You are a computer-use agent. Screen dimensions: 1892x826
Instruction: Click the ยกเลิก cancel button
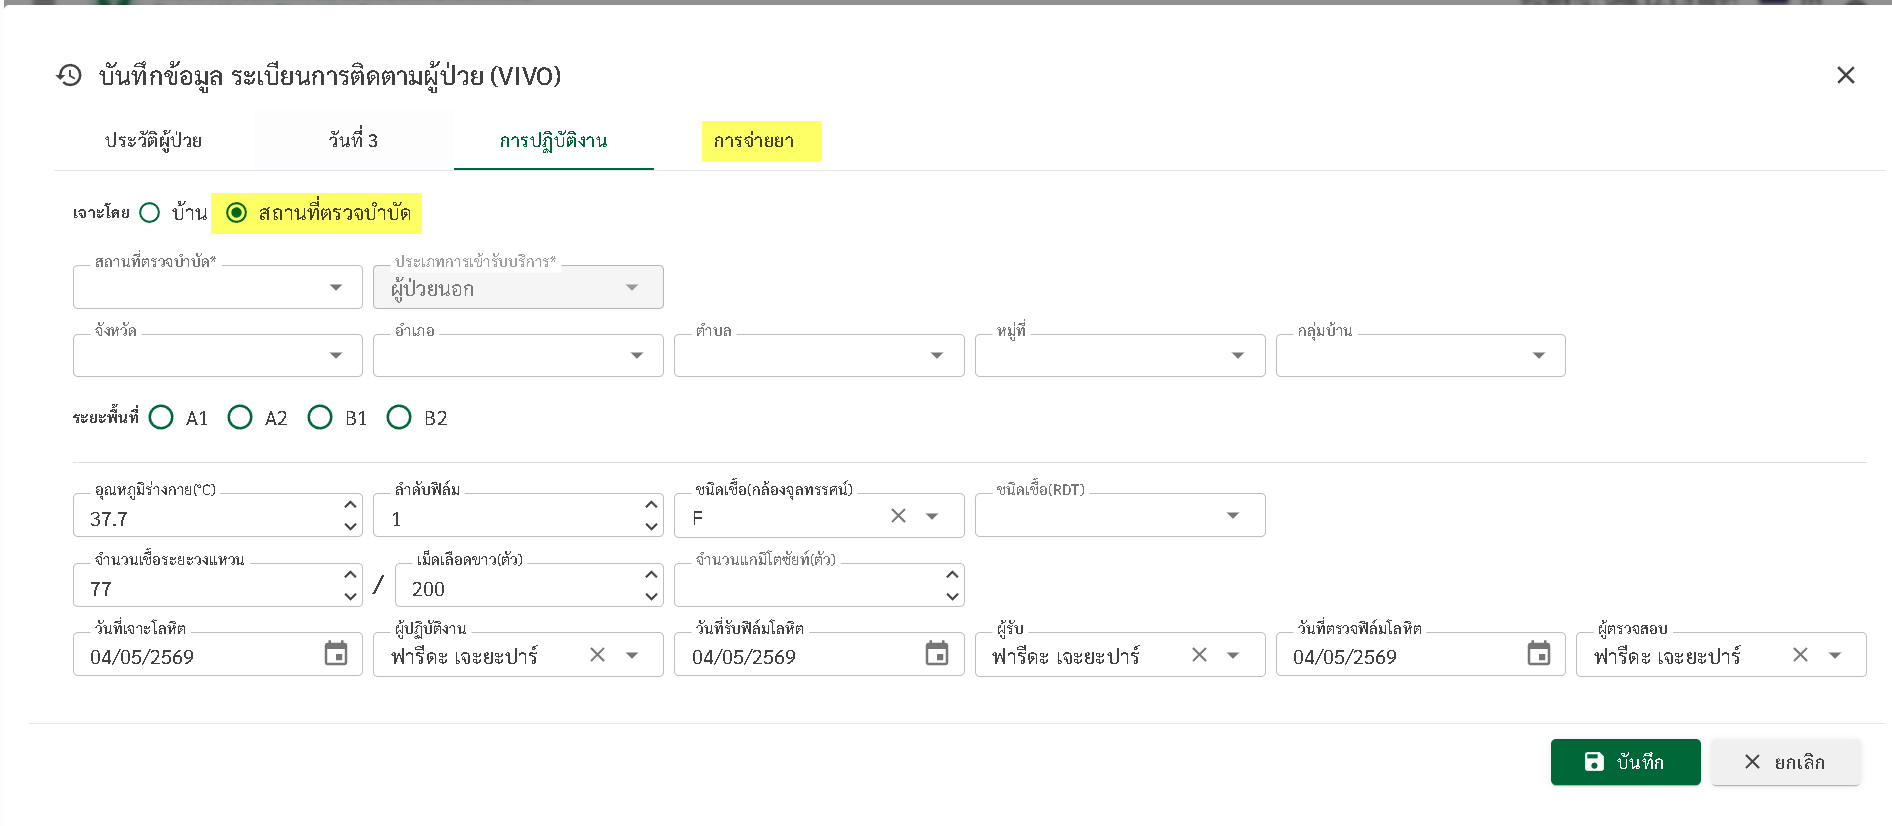coord(1786,762)
